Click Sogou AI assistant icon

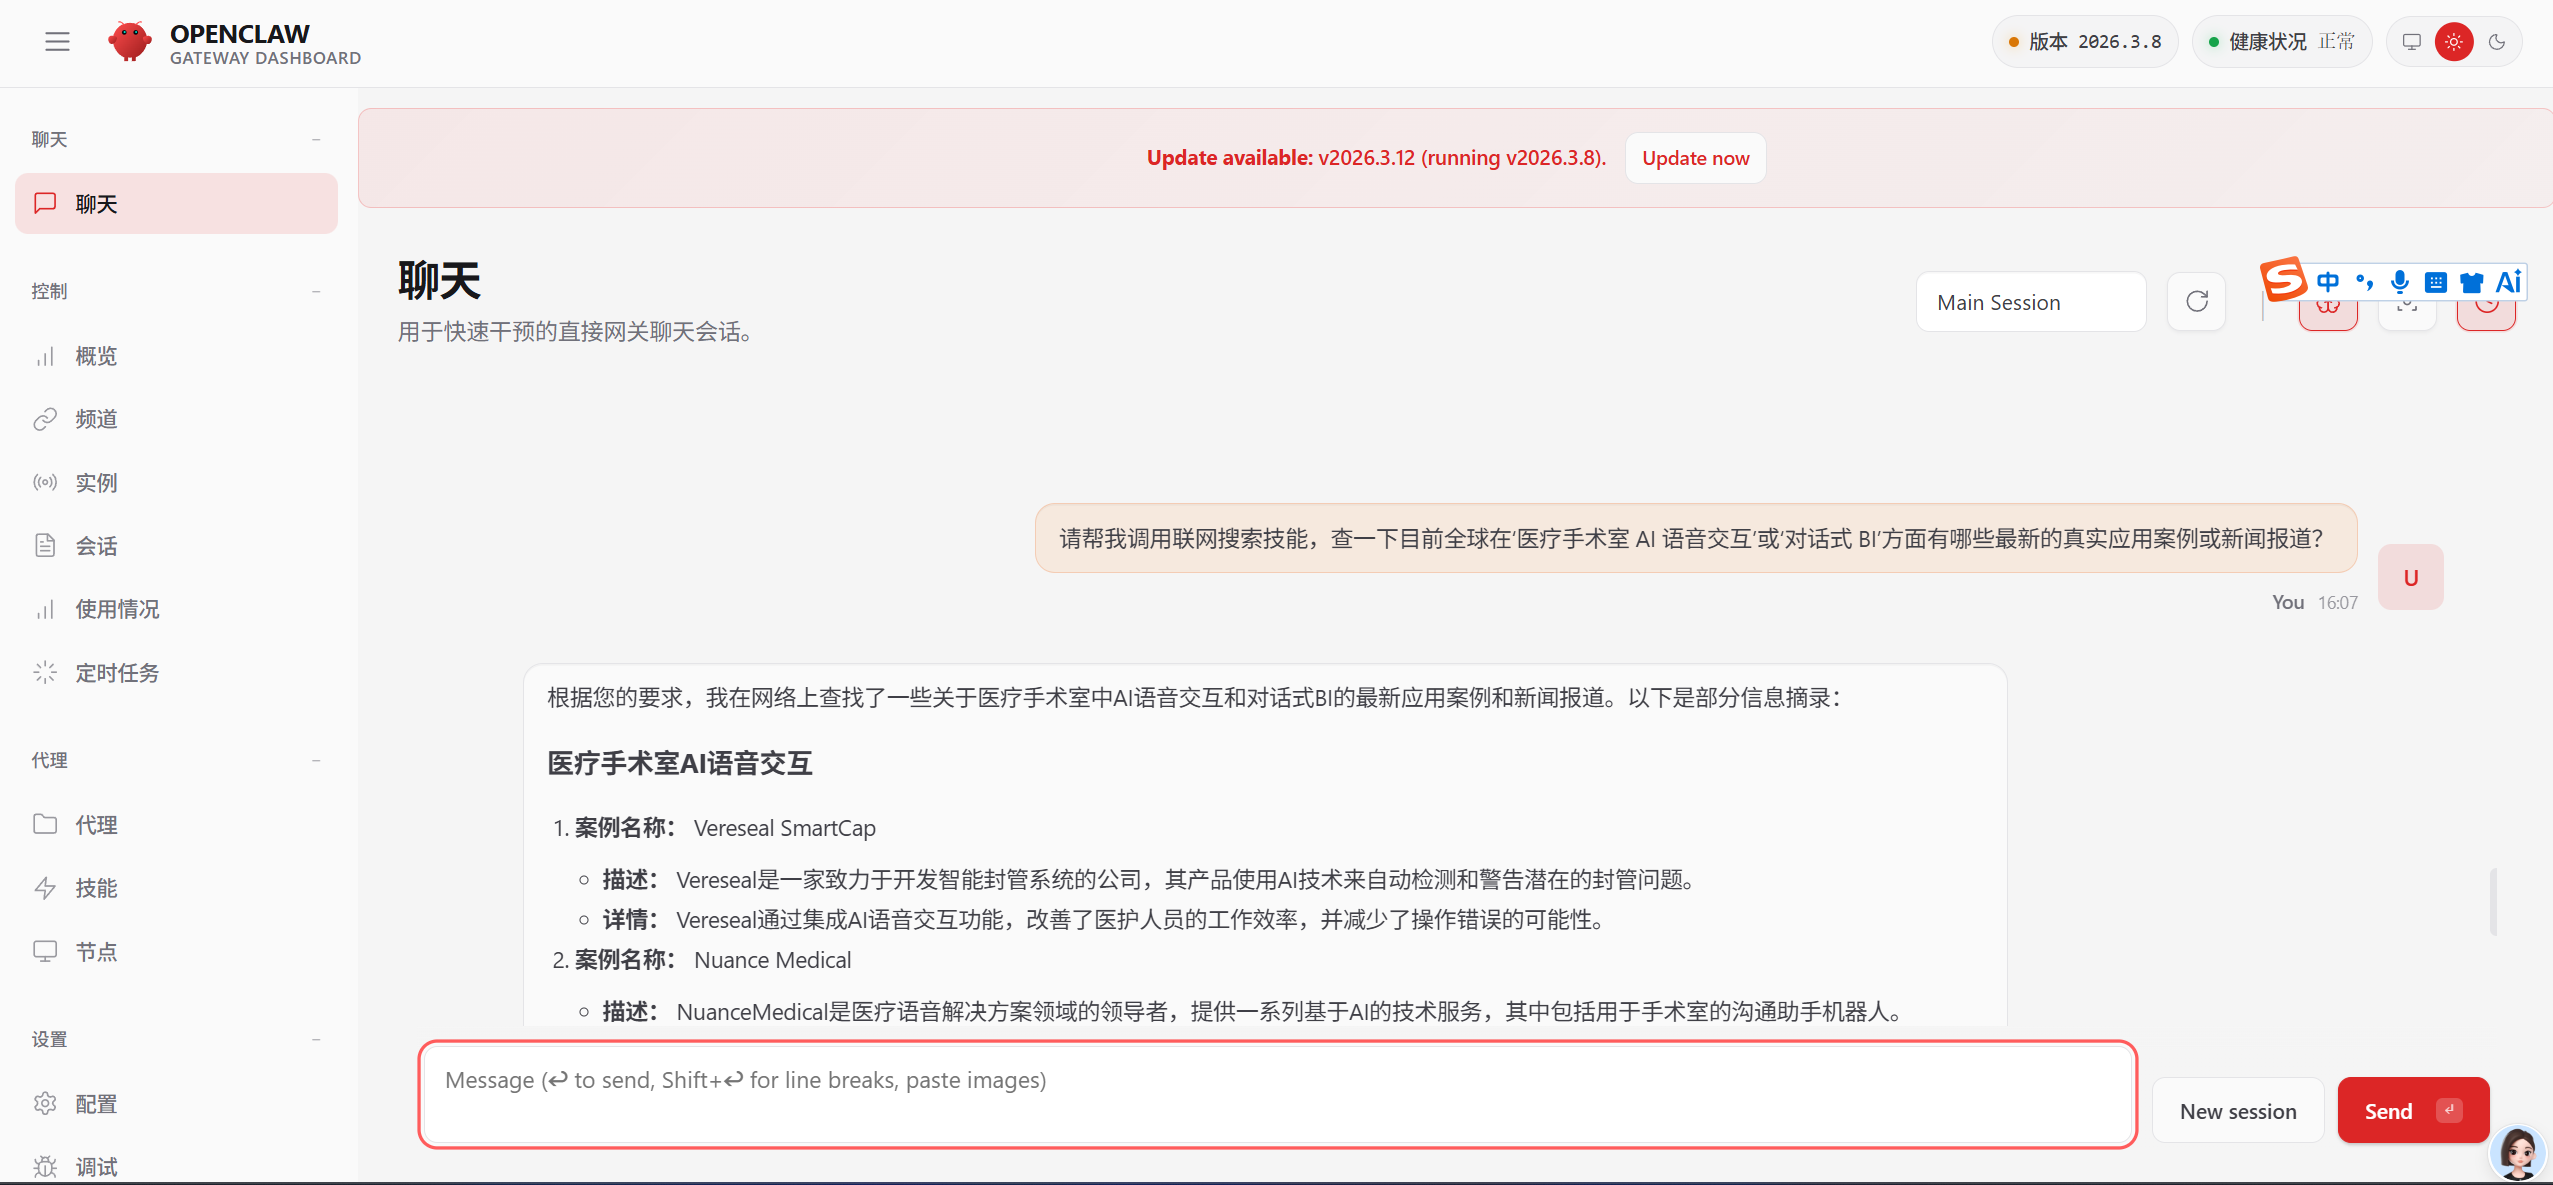click(x=2508, y=282)
